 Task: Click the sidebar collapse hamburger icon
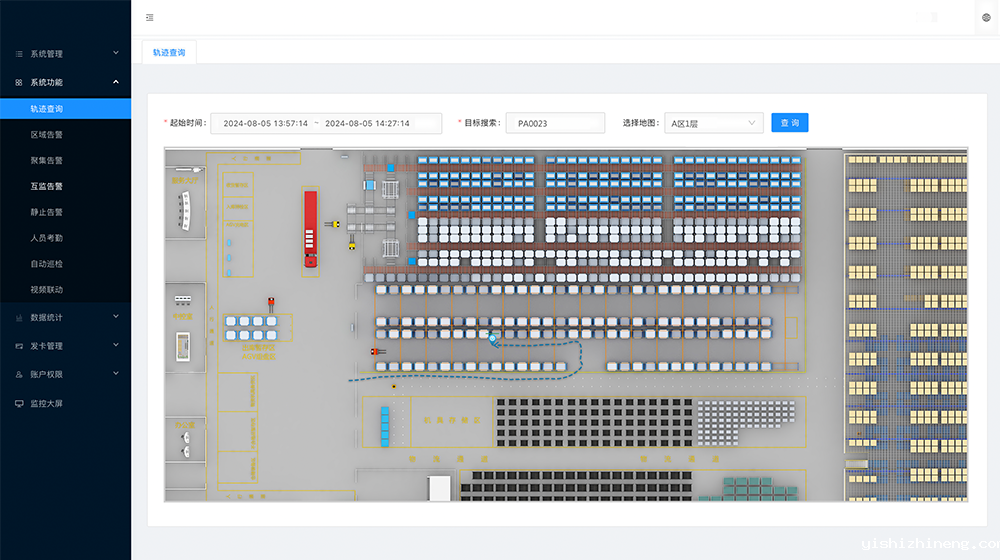pyautogui.click(x=150, y=17)
